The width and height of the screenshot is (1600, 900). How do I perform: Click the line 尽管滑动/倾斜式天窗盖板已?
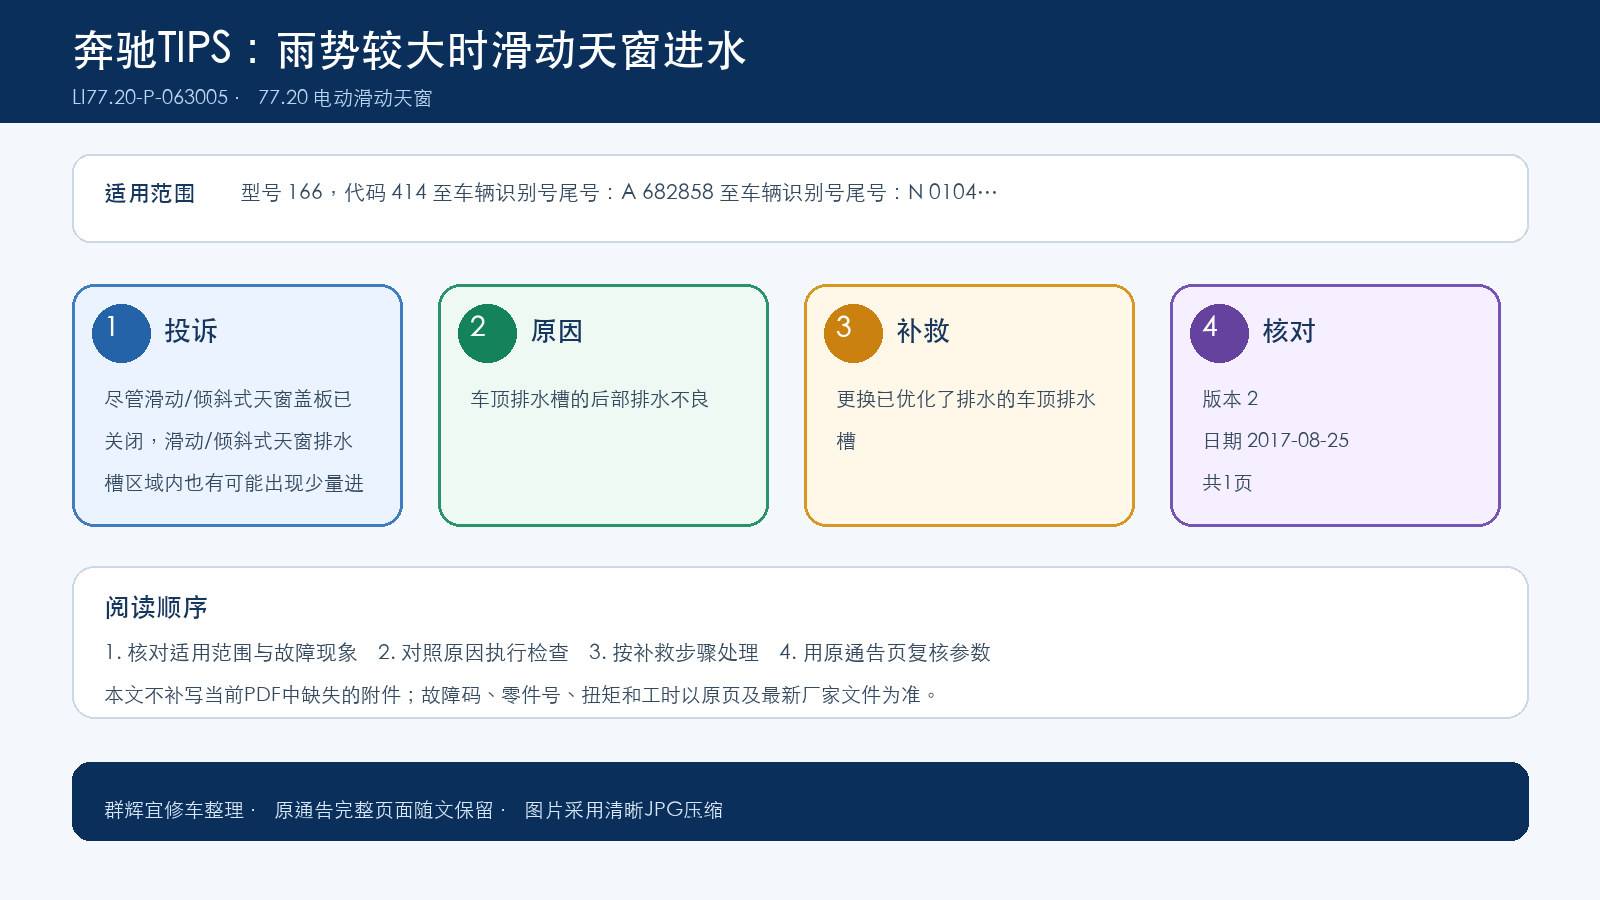pyautogui.click(x=228, y=399)
